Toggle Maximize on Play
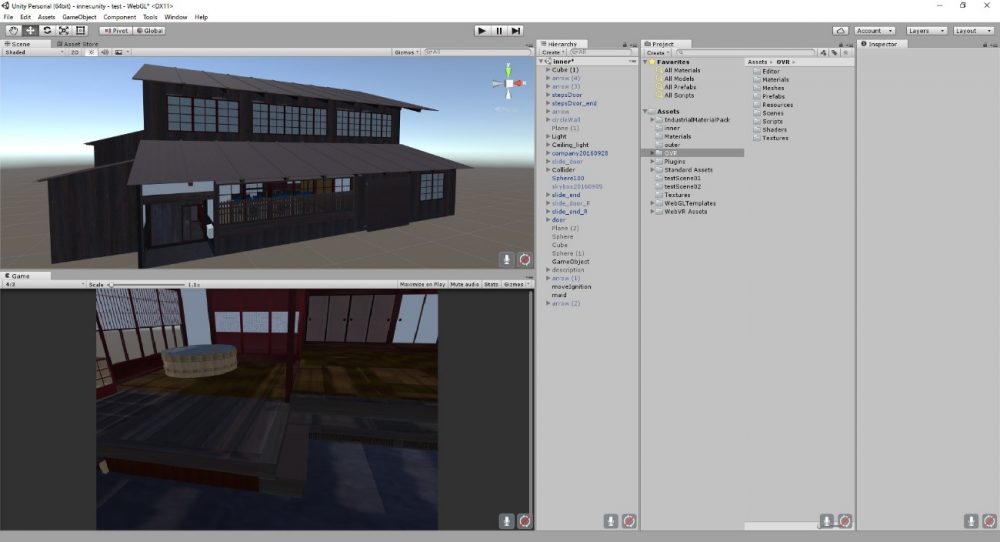 point(422,284)
